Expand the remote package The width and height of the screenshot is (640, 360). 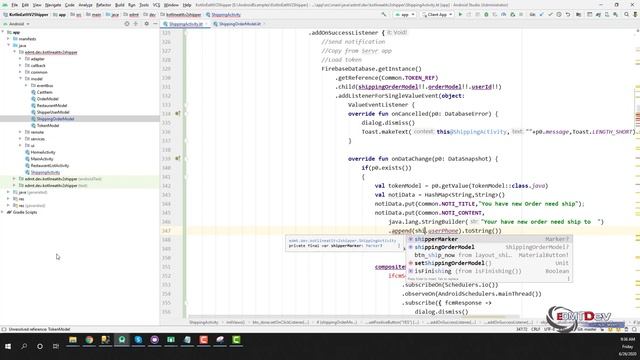pyautogui.click(x=20, y=132)
